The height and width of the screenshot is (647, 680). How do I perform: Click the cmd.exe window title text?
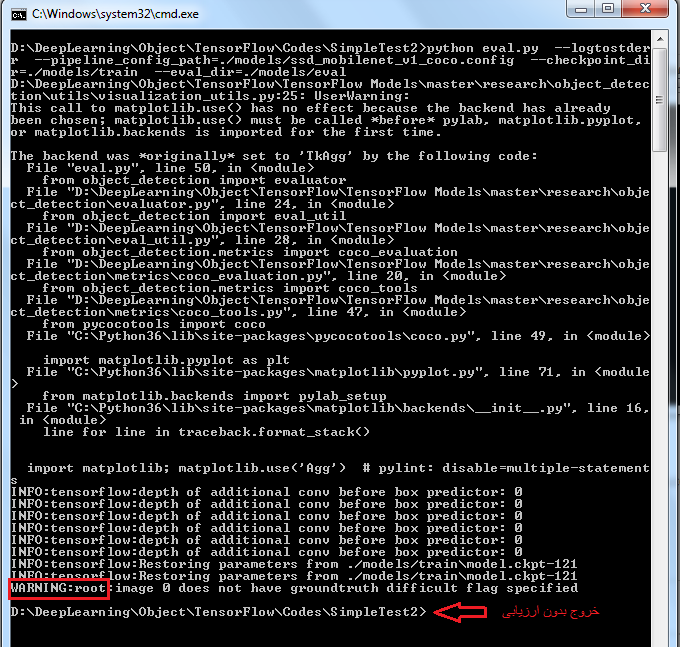click(x=115, y=14)
